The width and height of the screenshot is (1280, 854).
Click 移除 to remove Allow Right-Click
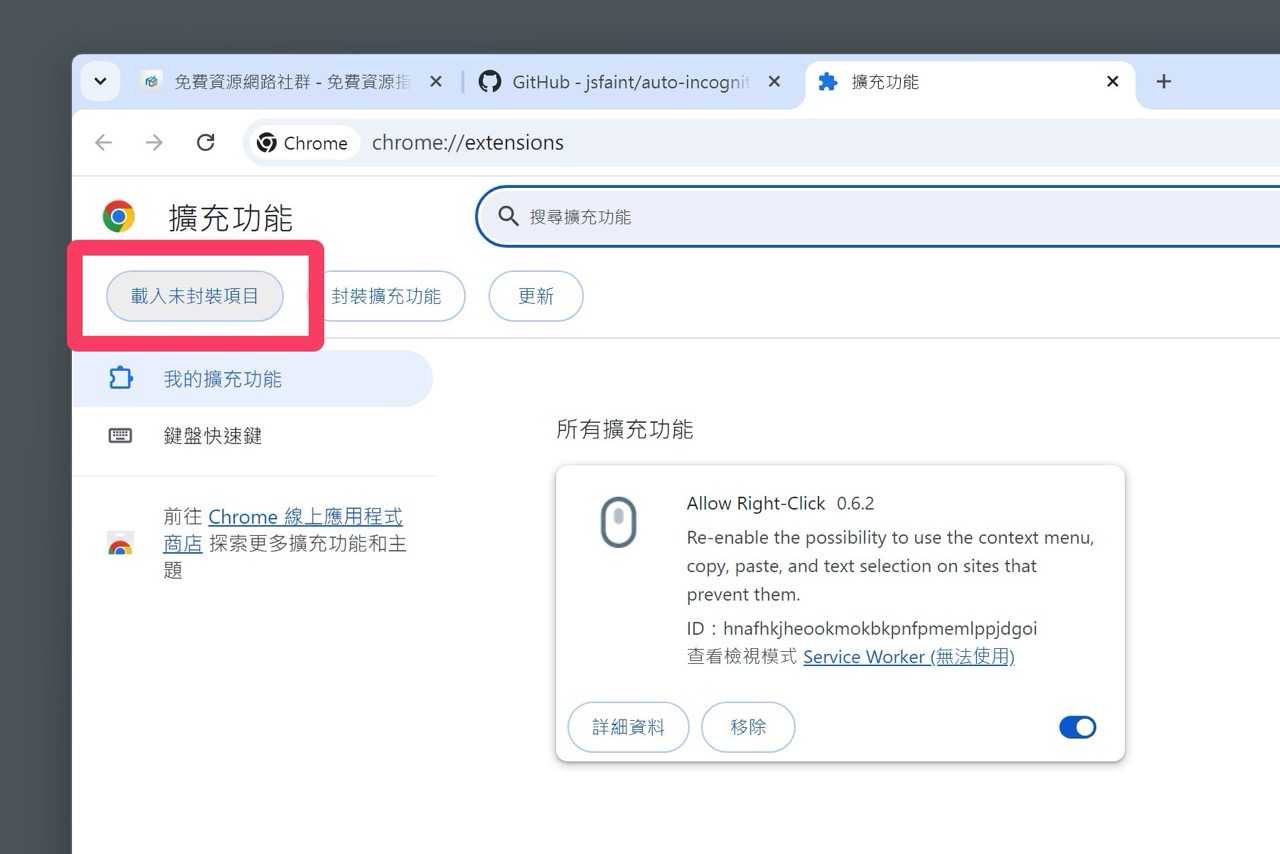click(748, 727)
